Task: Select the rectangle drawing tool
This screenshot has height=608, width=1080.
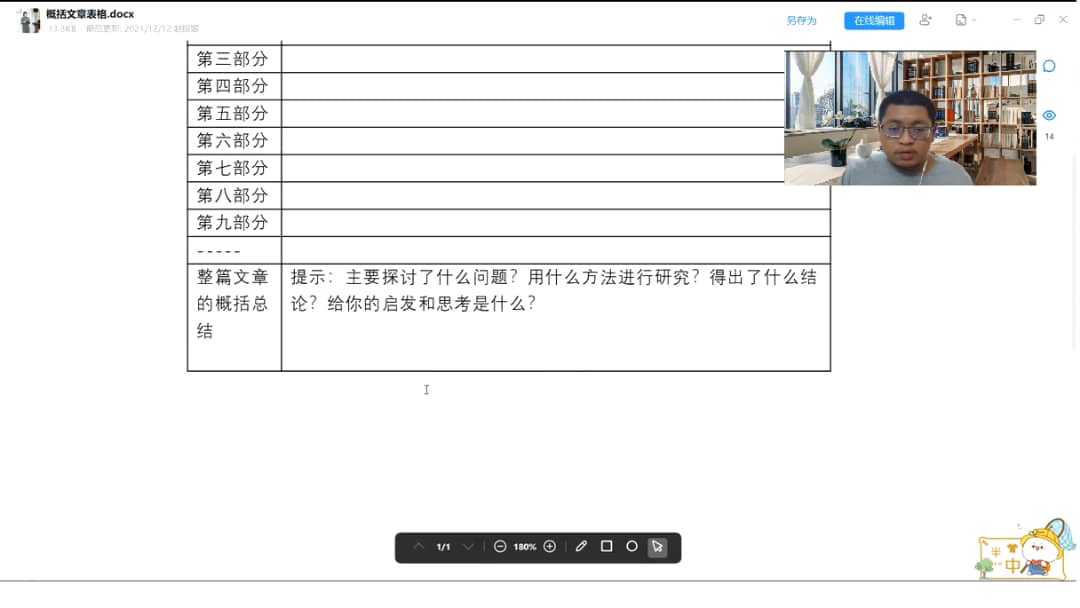Action: [x=606, y=547]
